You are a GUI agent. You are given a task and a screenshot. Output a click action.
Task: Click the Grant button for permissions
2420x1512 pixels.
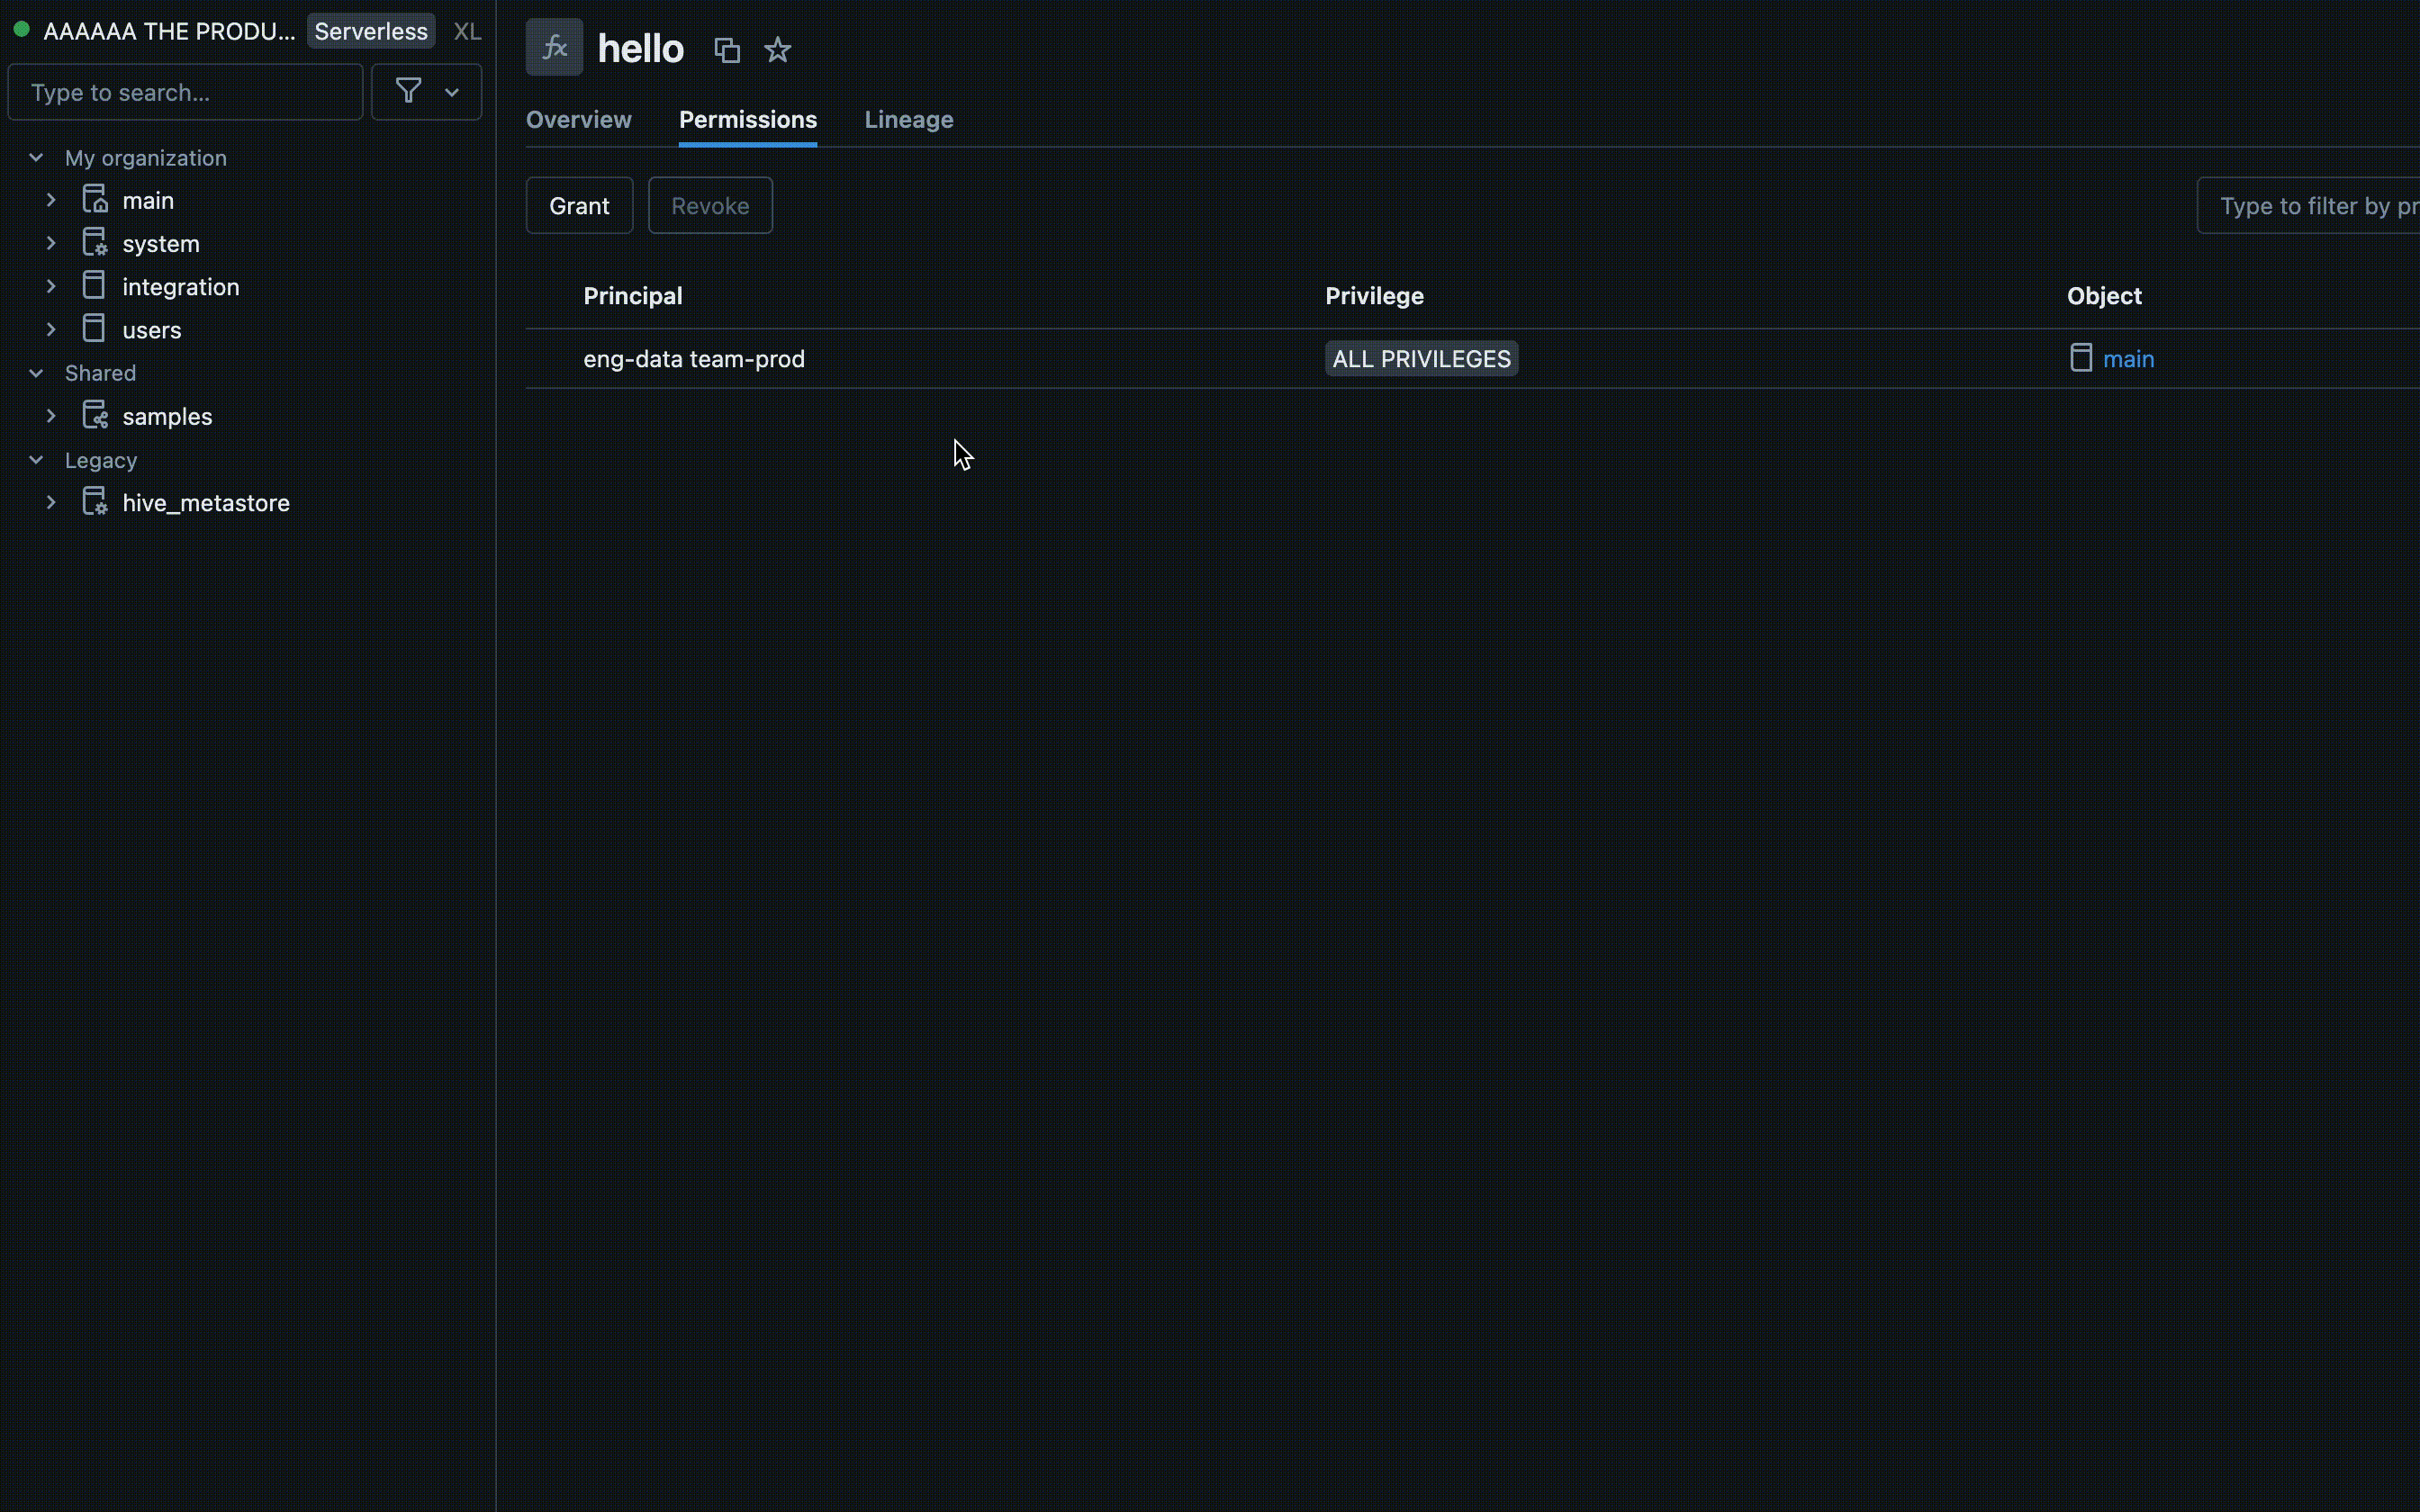coord(578,205)
